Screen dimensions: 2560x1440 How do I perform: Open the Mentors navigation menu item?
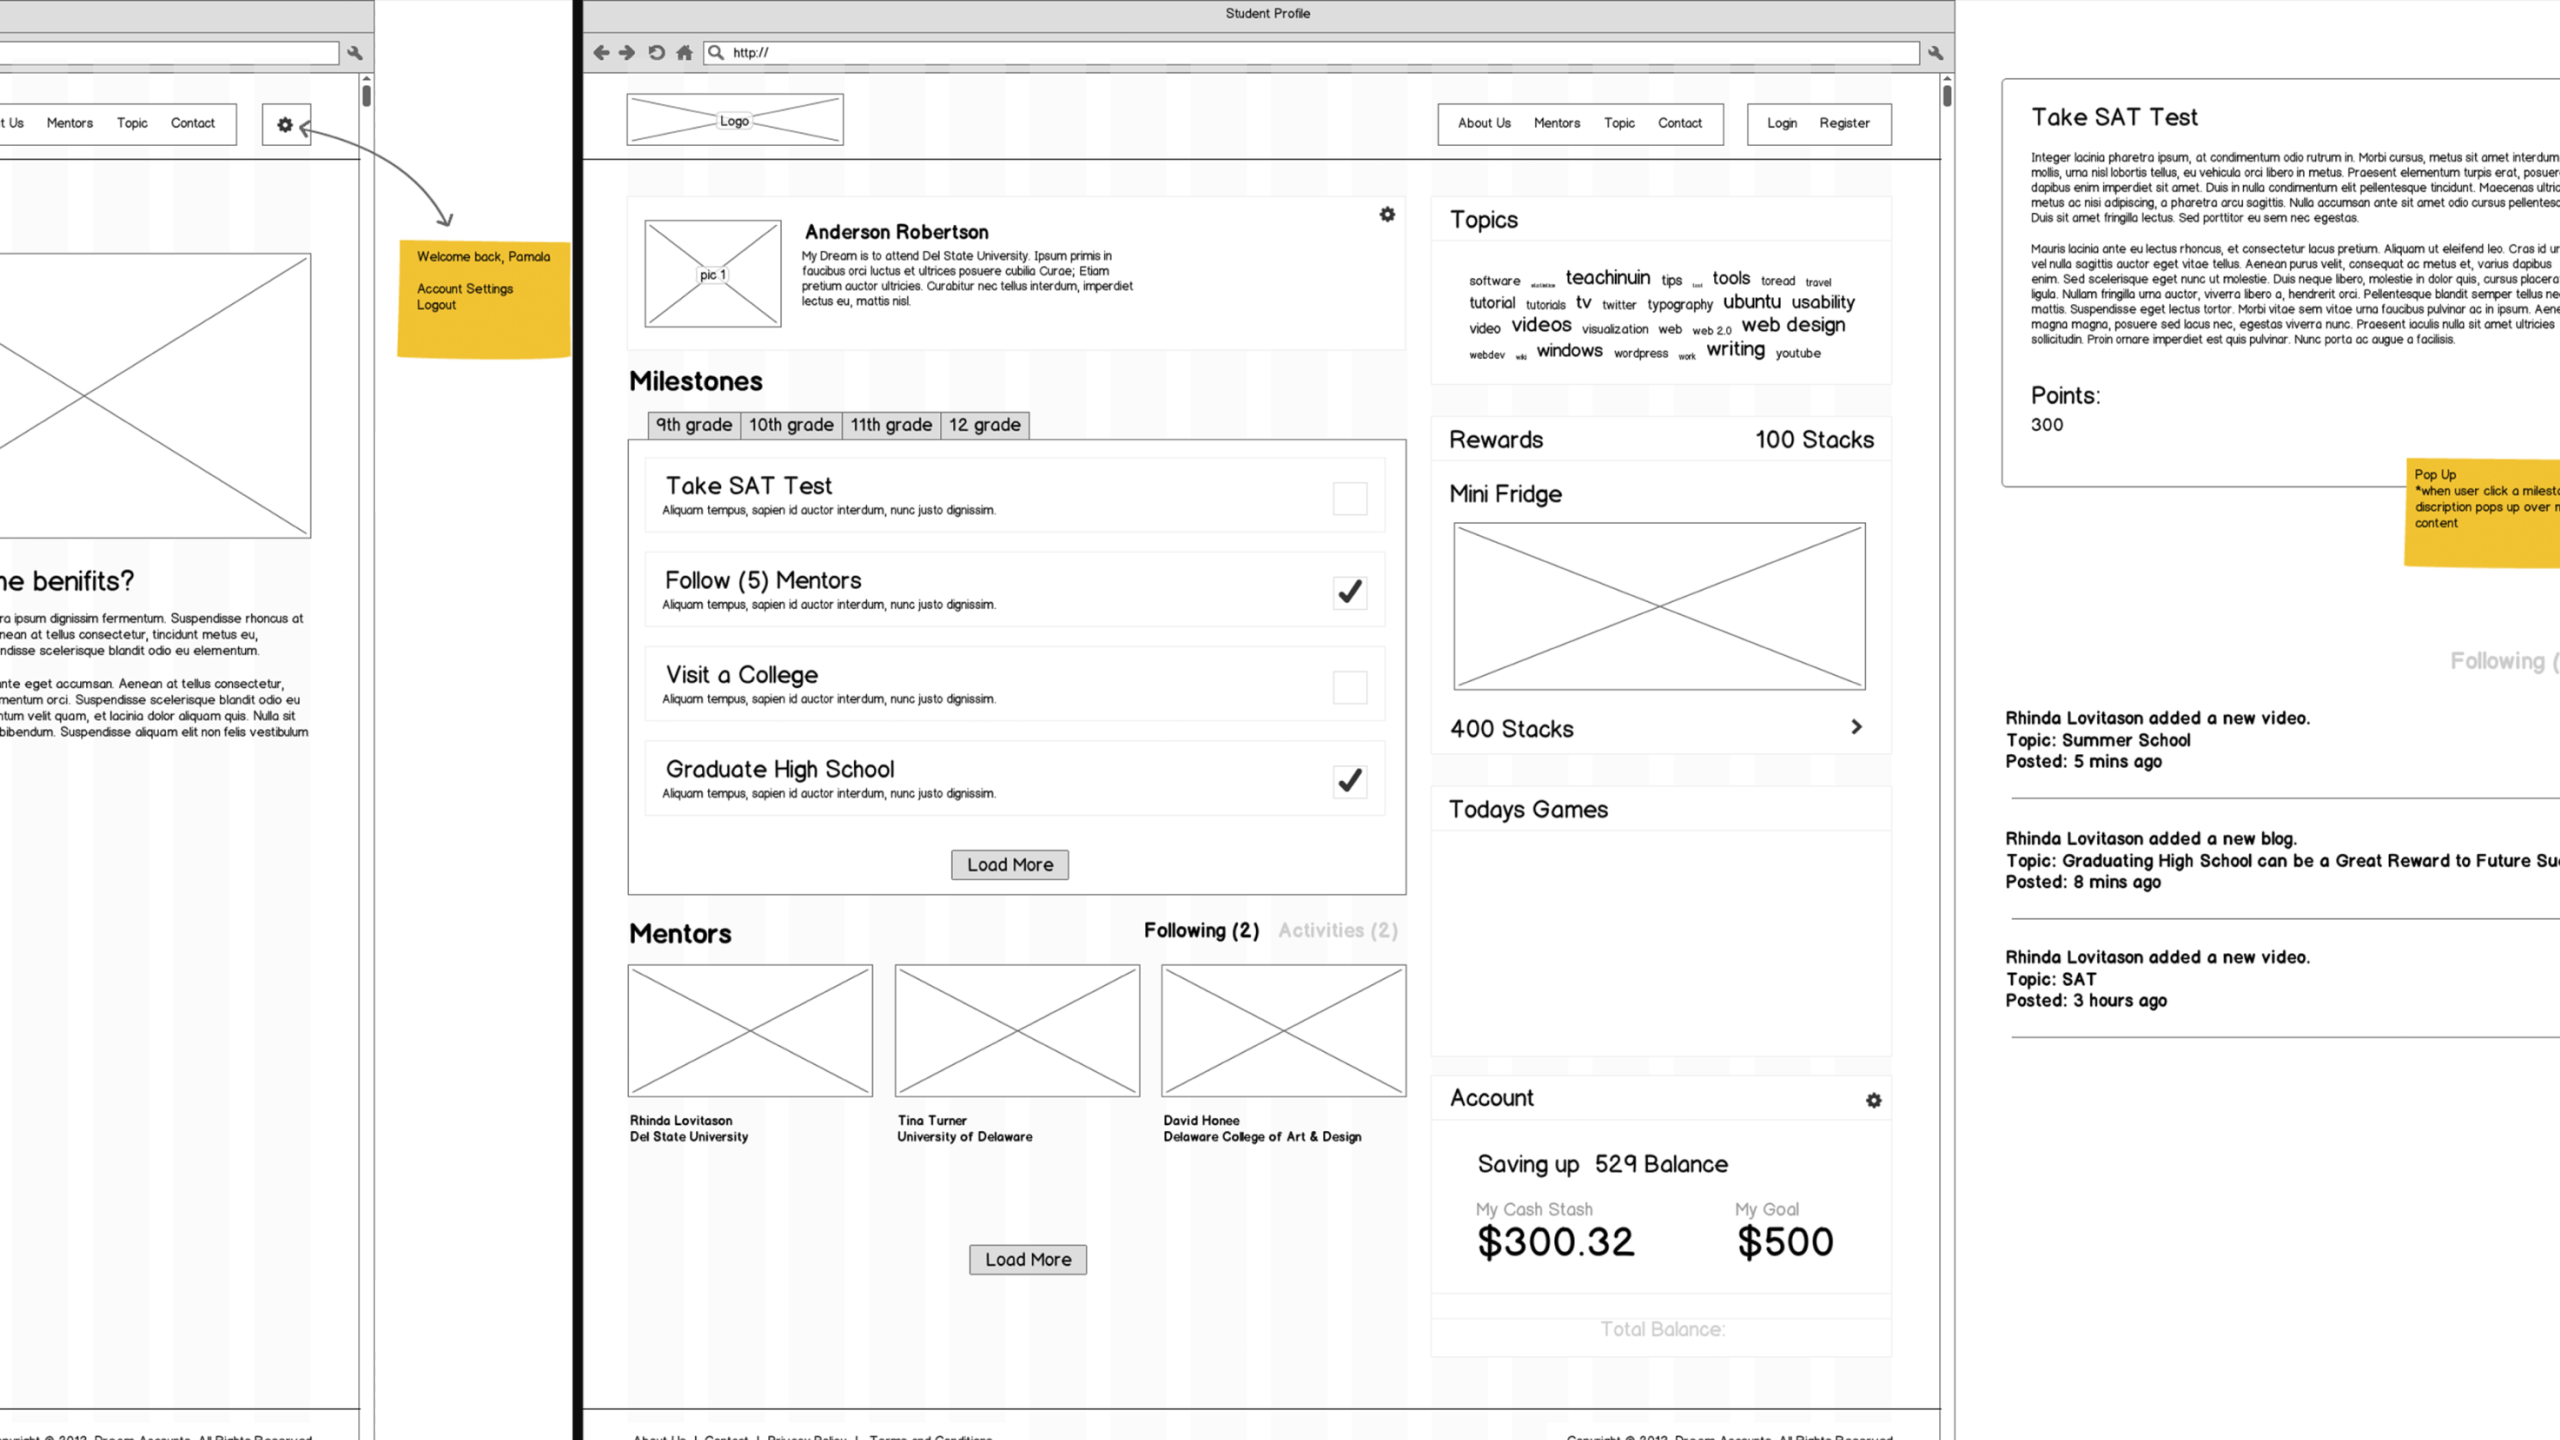point(1556,123)
